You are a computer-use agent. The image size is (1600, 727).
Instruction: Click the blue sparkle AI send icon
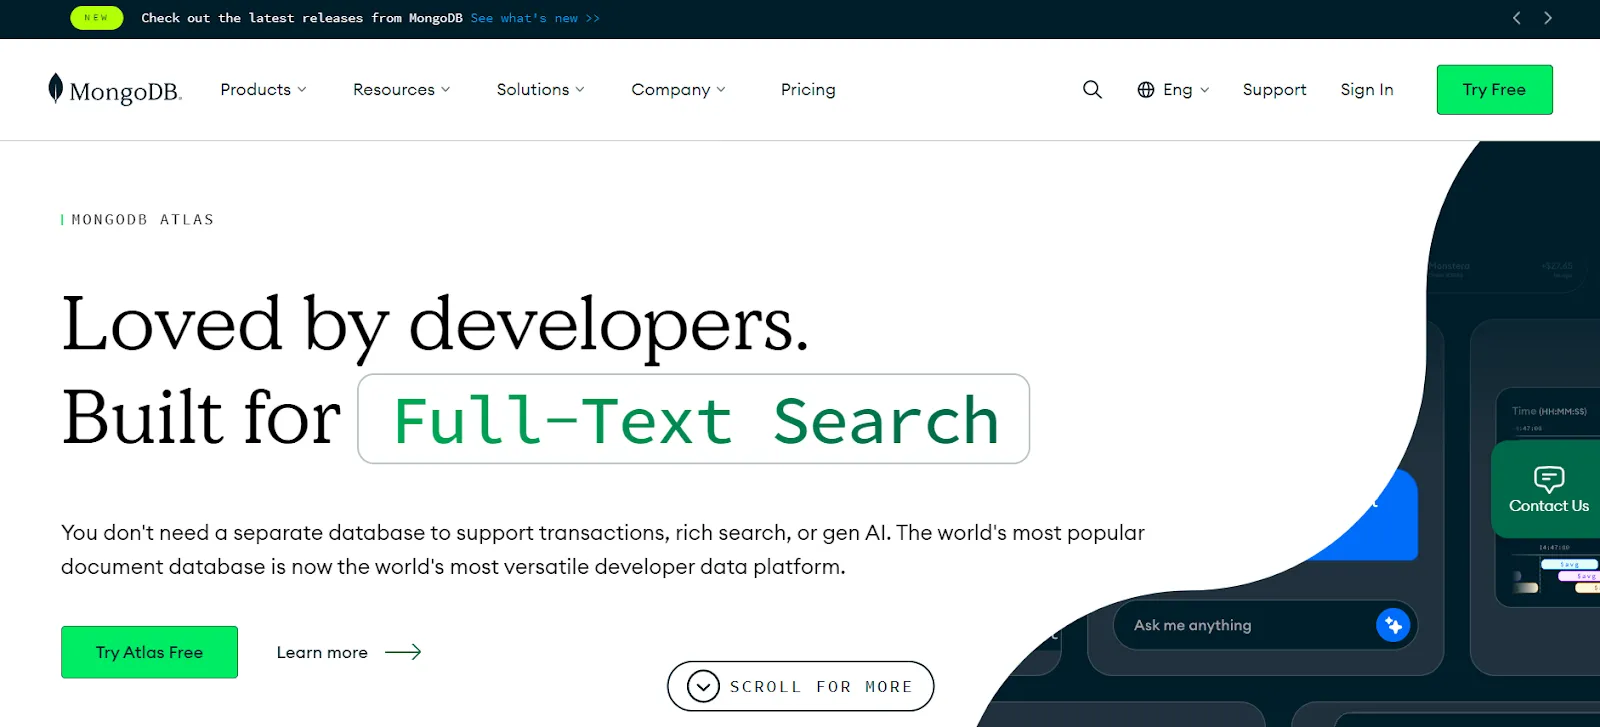[1393, 625]
